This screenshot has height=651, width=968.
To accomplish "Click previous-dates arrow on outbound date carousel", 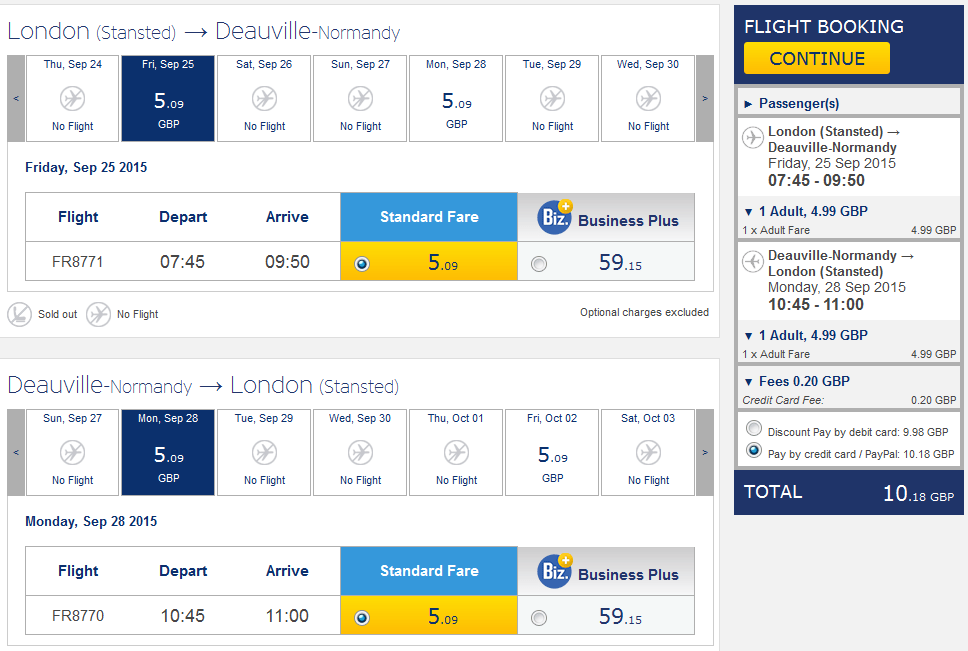I will 16,99.
